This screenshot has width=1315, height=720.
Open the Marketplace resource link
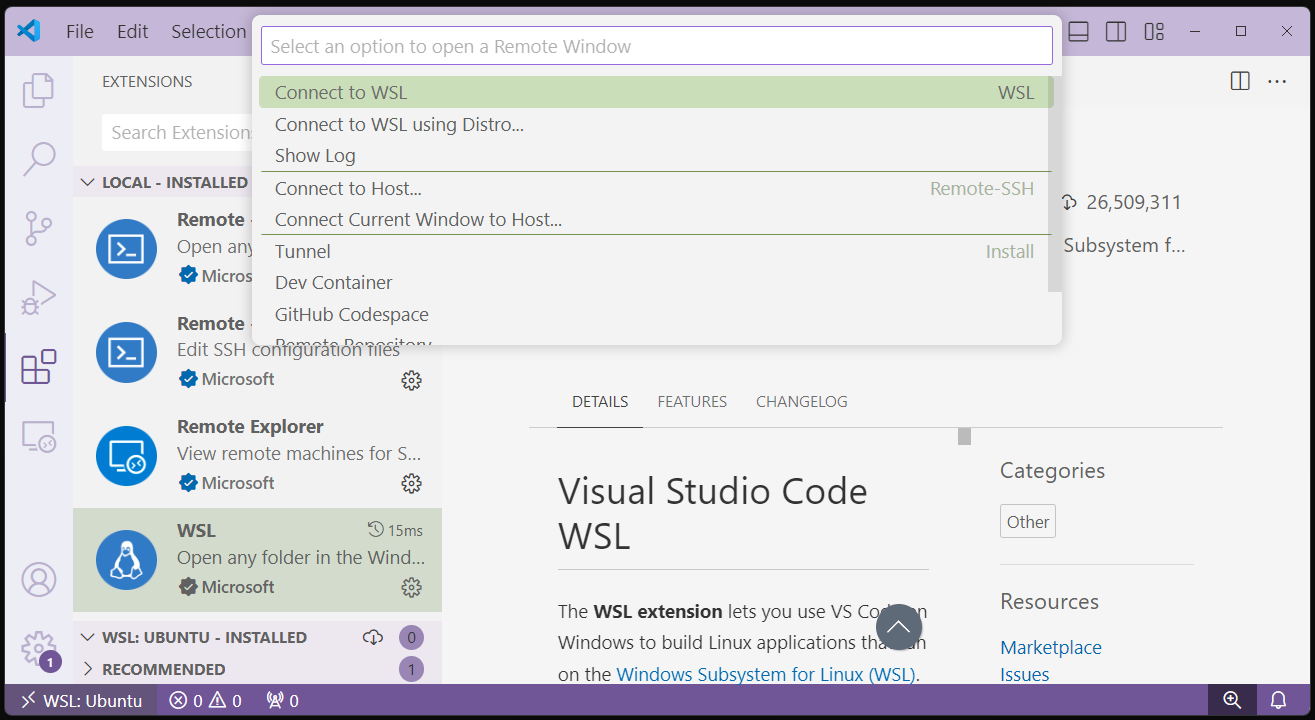(1051, 647)
